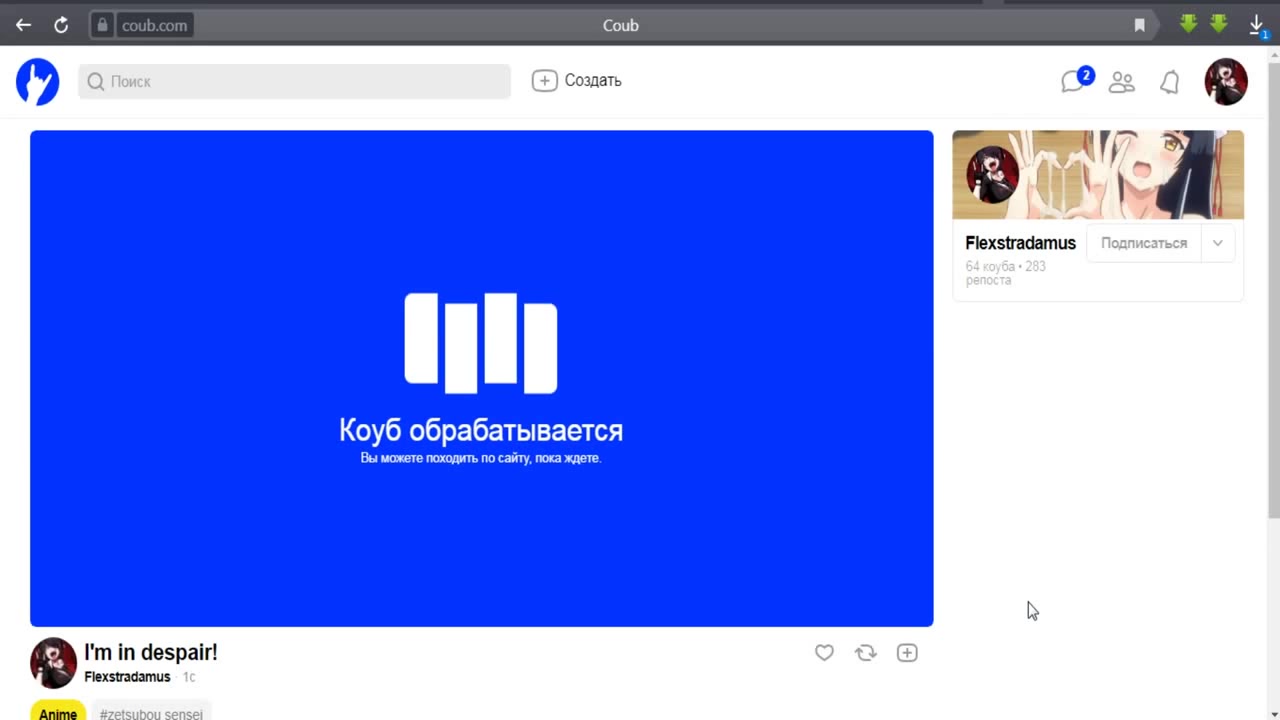
Task: Add coub with the plus square icon
Action: pos(907,653)
